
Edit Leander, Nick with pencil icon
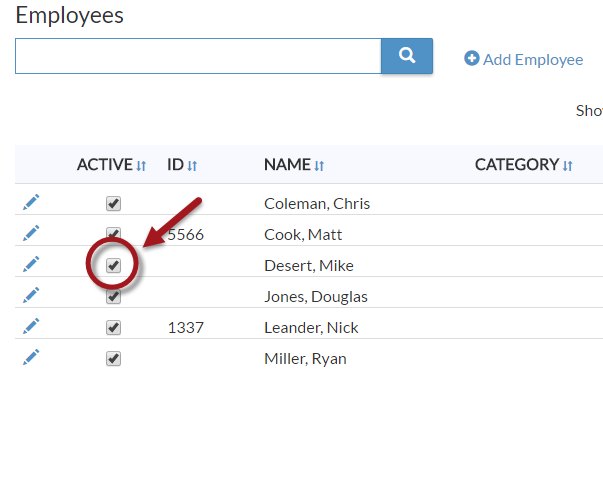pyautogui.click(x=31, y=326)
